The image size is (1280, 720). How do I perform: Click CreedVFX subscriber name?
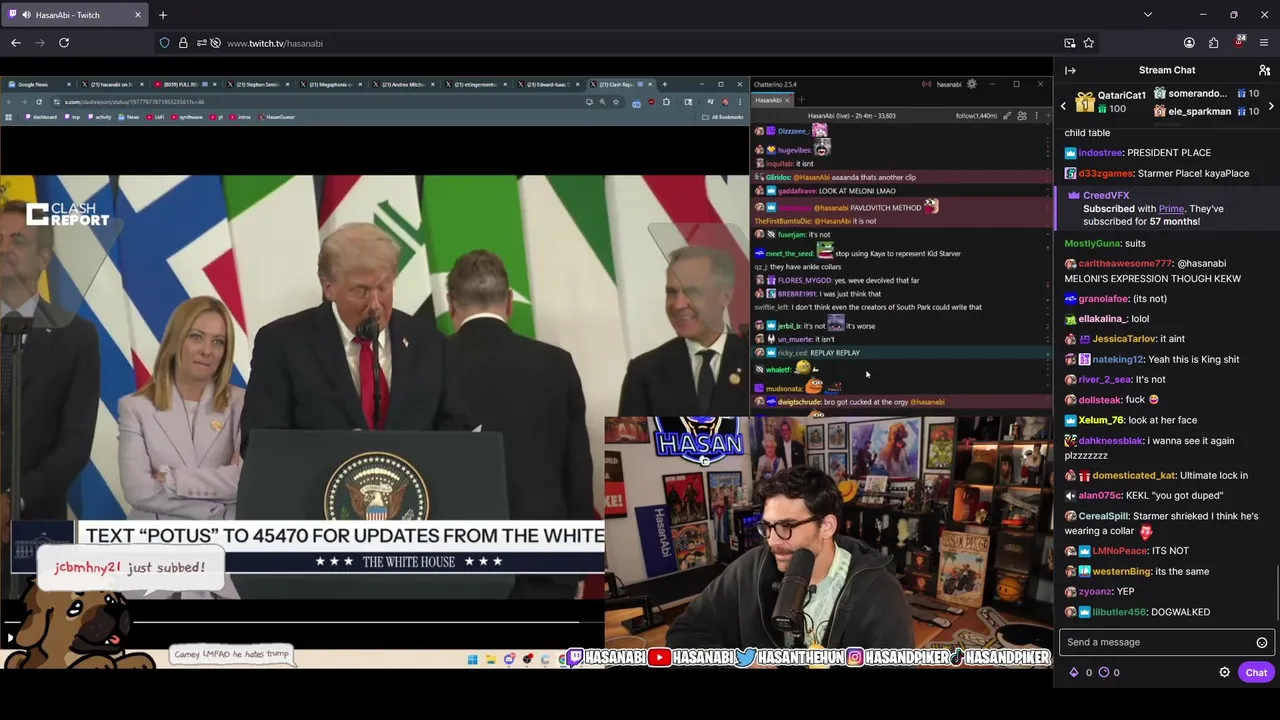pos(1106,196)
